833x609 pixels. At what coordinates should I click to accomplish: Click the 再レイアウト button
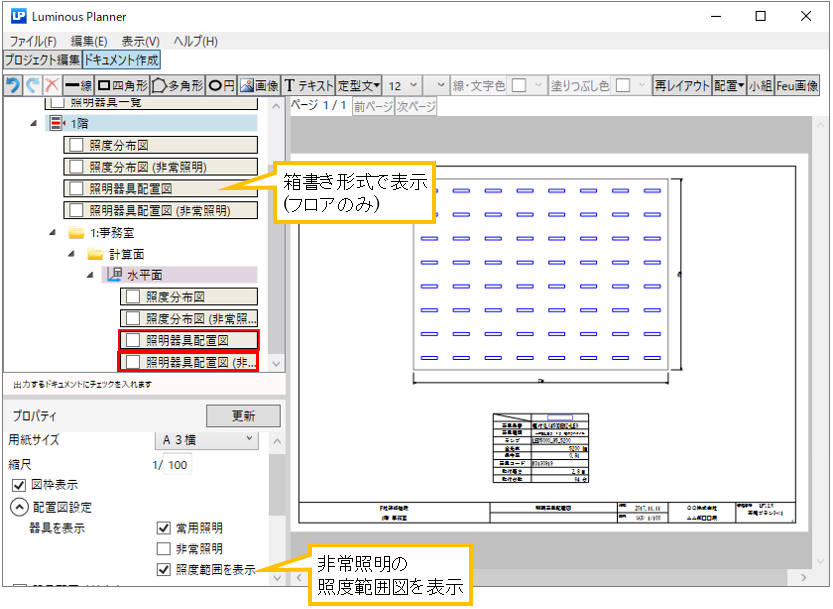[680, 86]
